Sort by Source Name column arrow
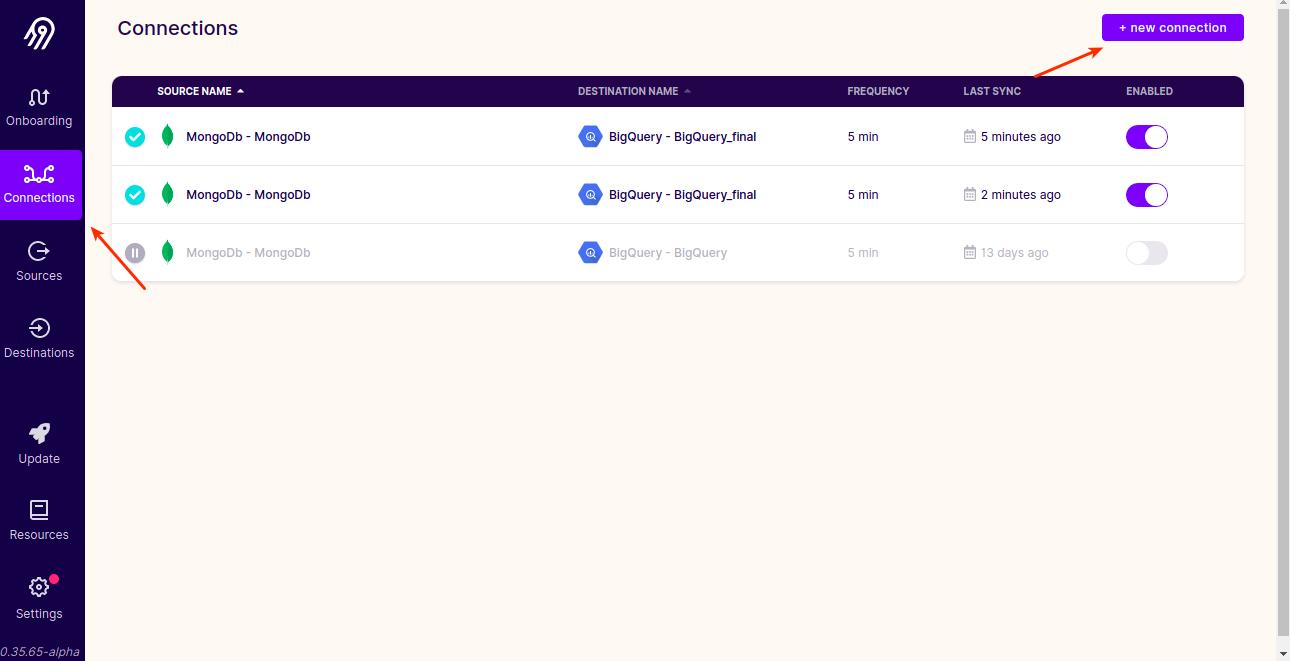 pos(241,91)
